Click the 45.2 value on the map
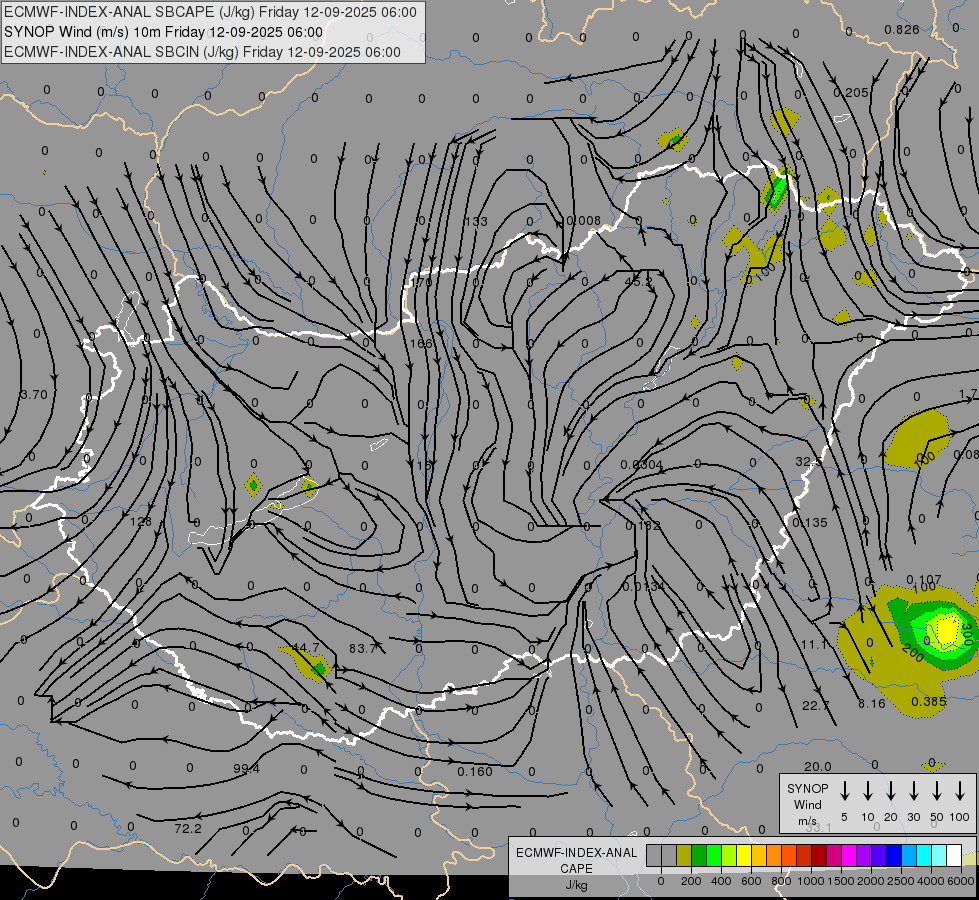 click(x=638, y=282)
